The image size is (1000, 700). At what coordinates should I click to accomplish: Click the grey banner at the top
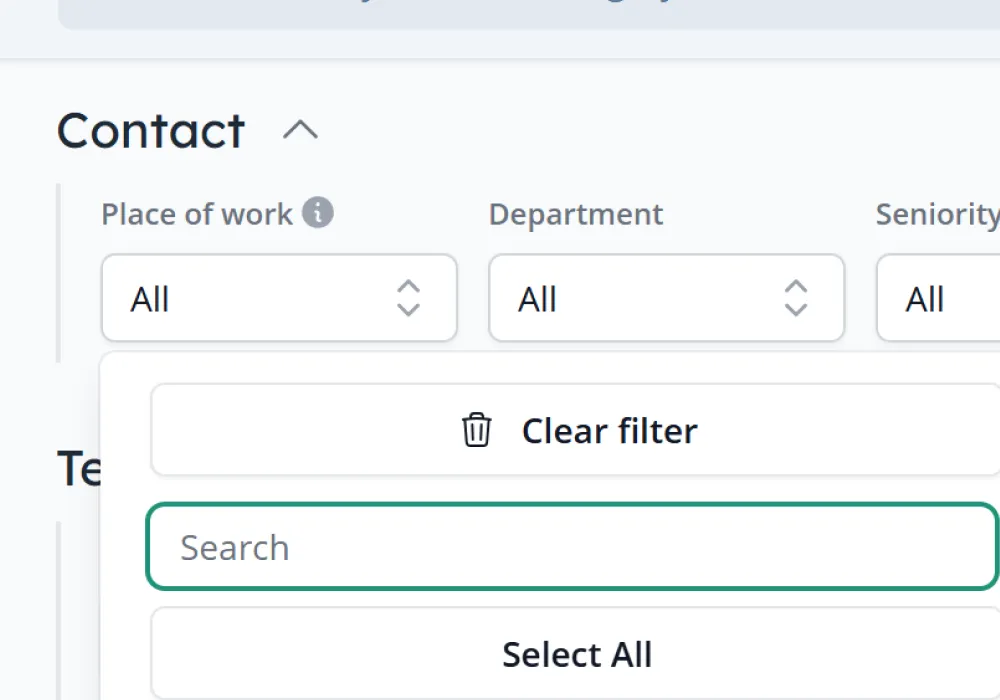tap(529, 14)
